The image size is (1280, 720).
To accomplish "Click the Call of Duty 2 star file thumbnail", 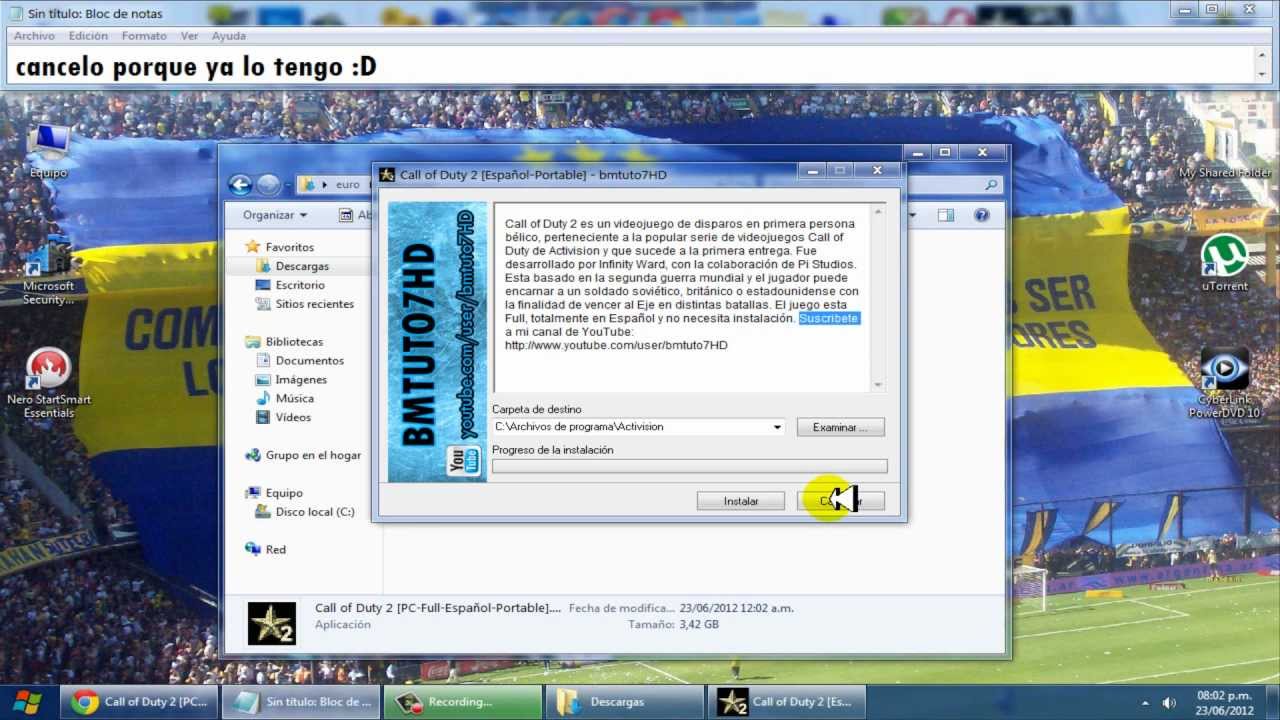I will (272, 622).
